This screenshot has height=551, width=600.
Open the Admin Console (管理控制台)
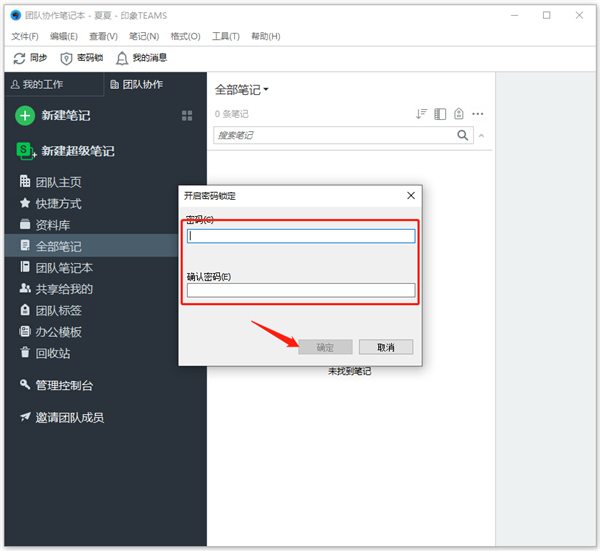56,385
